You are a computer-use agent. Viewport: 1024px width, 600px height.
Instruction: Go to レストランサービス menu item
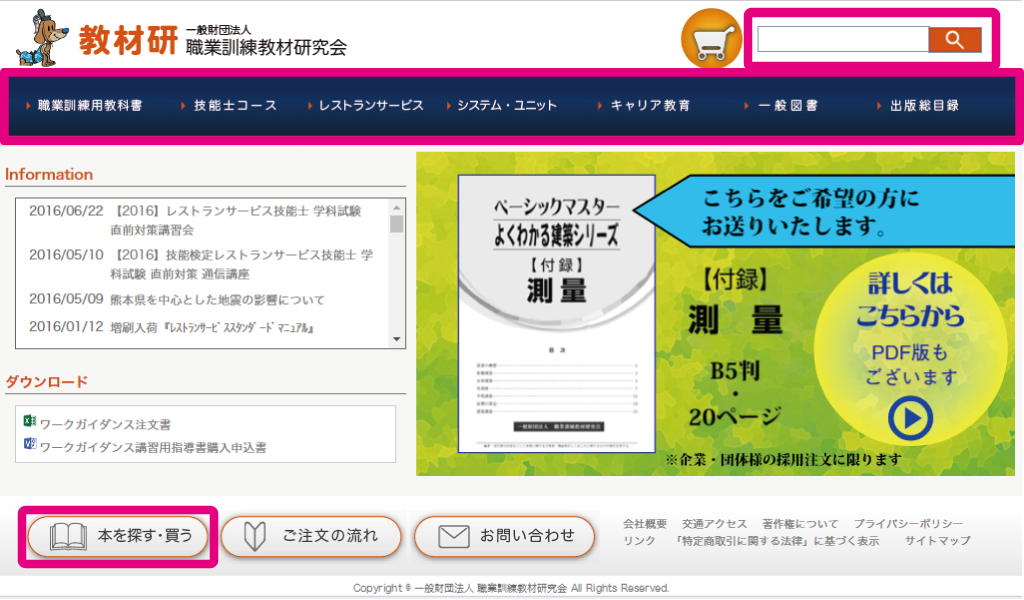point(370,105)
